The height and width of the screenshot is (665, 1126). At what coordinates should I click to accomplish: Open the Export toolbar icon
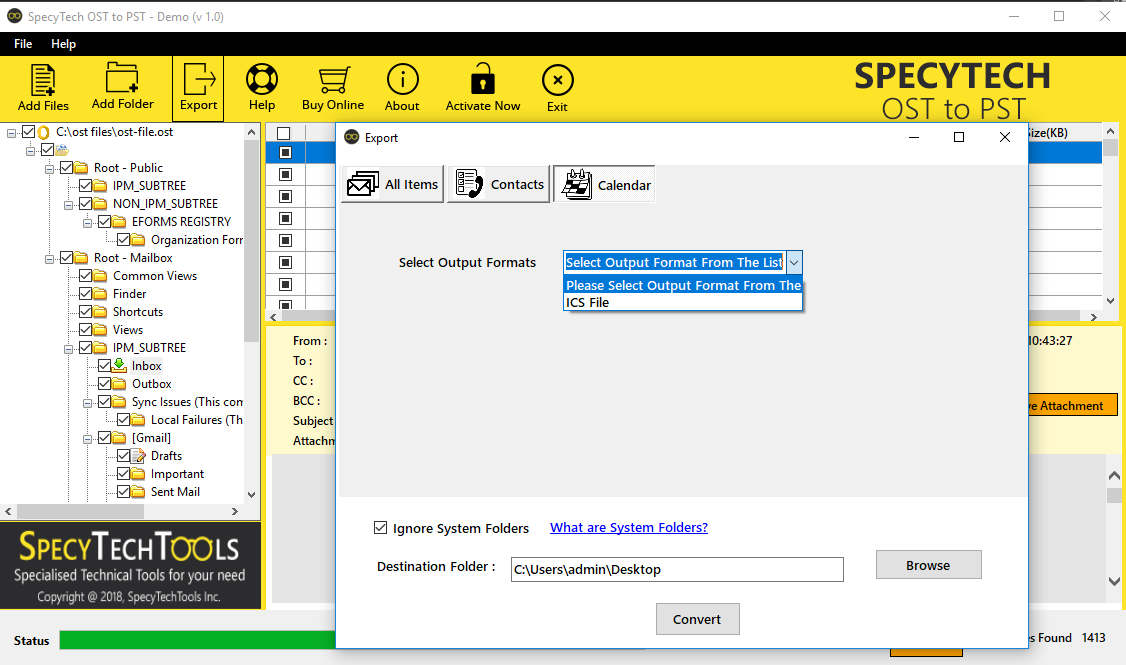point(199,78)
